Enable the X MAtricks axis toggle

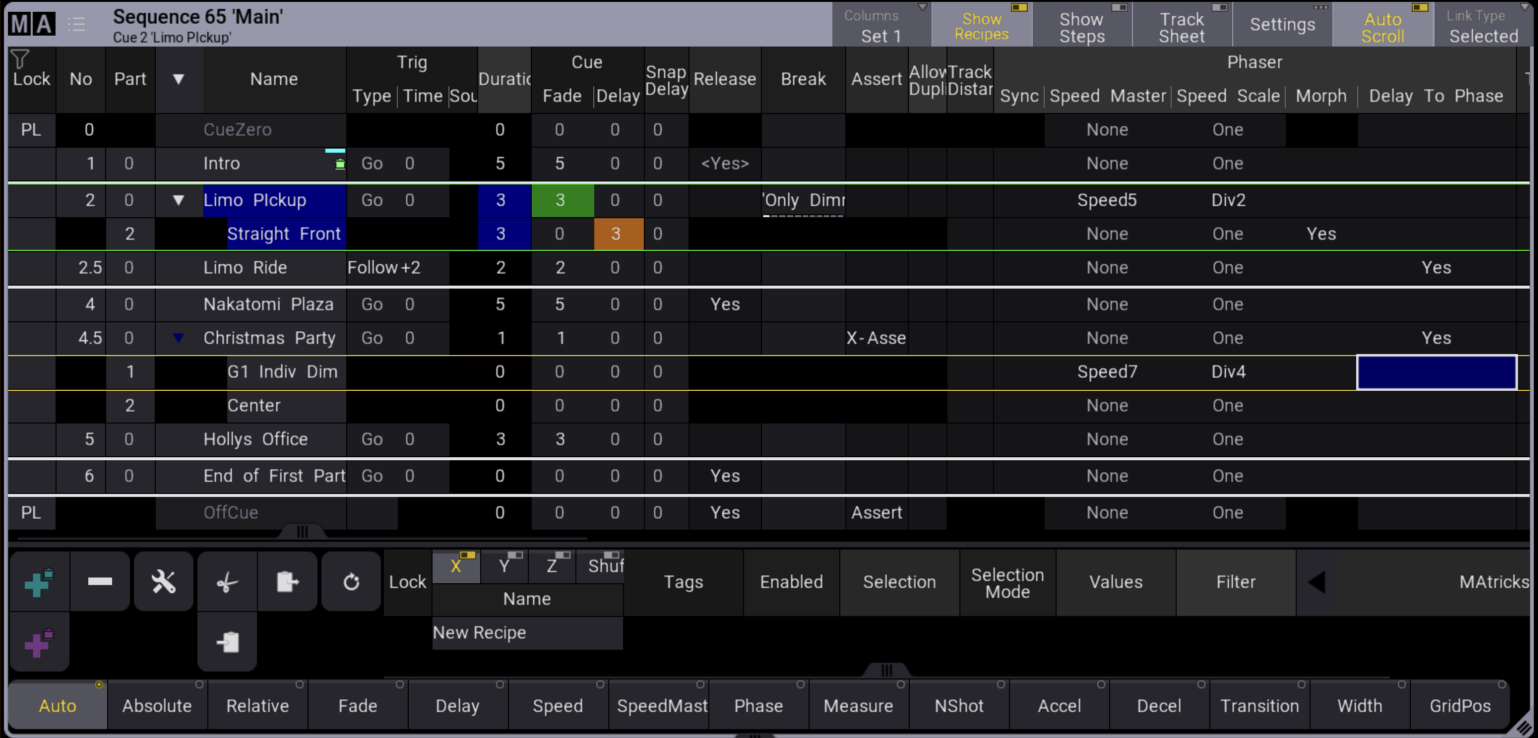click(x=456, y=566)
